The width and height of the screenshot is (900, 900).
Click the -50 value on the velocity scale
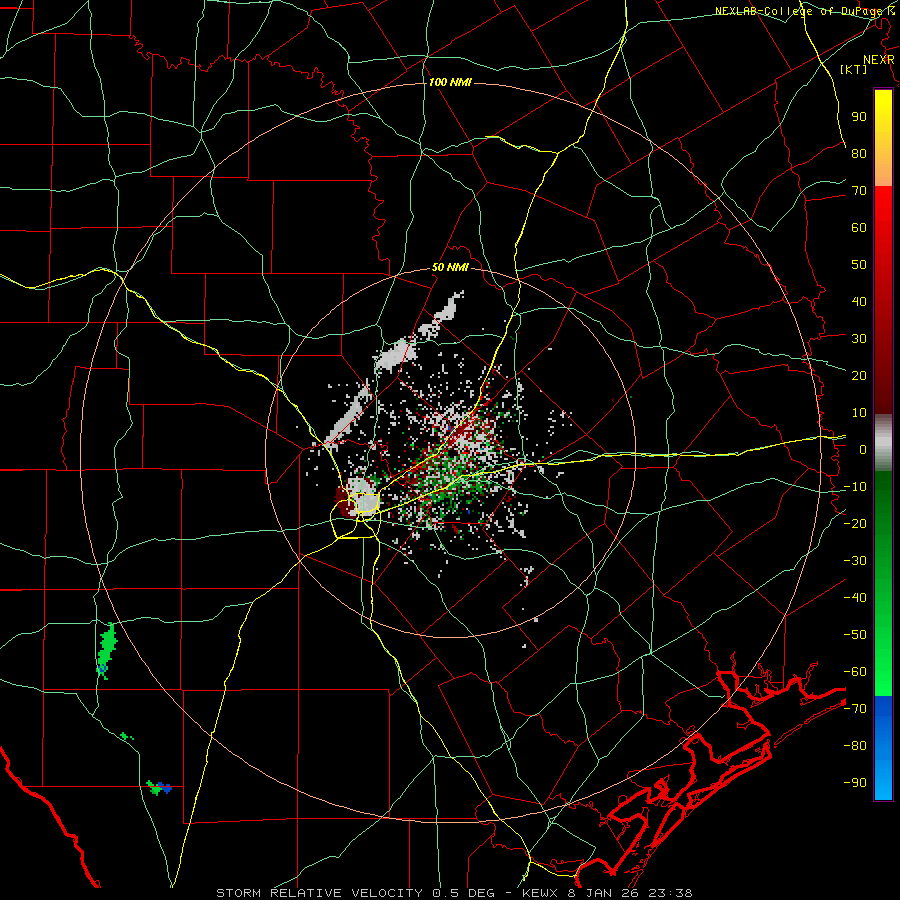pyautogui.click(x=855, y=634)
